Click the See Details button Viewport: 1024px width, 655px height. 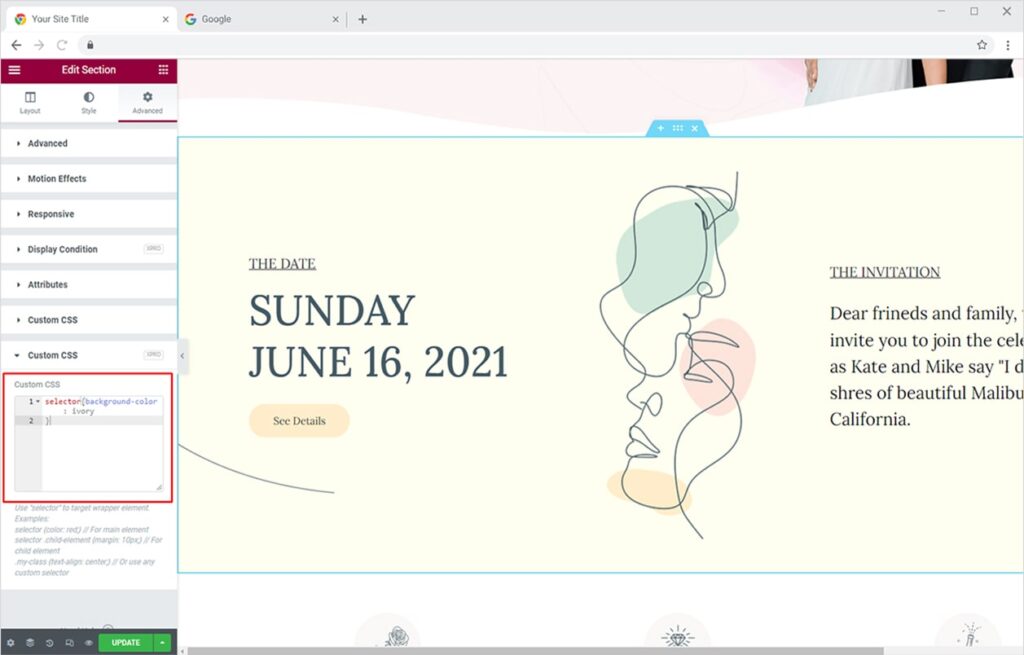(x=299, y=421)
